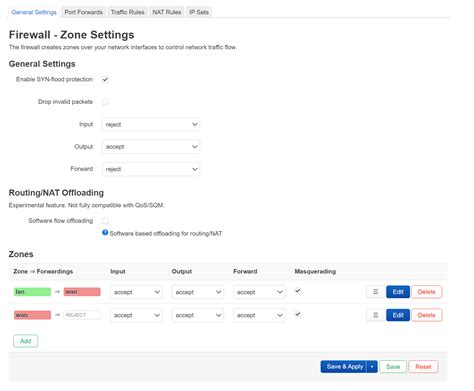
Task: Open the wan zone Output dropdown
Action: (198, 315)
